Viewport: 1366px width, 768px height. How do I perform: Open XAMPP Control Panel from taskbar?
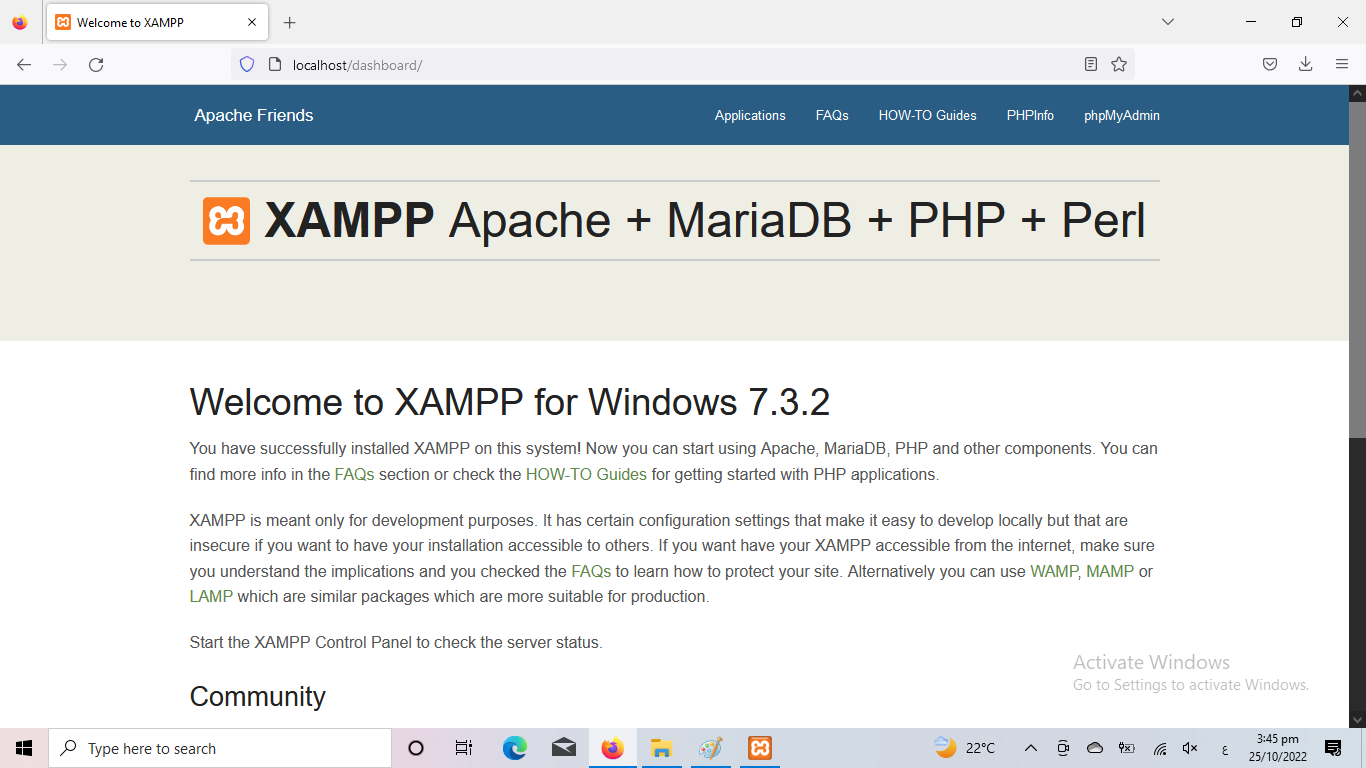coord(760,748)
